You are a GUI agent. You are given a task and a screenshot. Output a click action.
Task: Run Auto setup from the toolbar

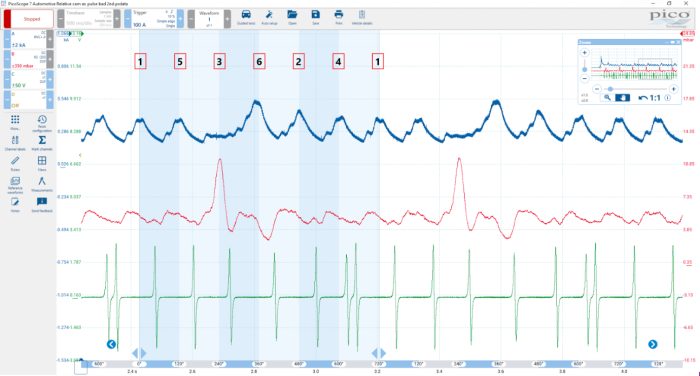click(269, 17)
